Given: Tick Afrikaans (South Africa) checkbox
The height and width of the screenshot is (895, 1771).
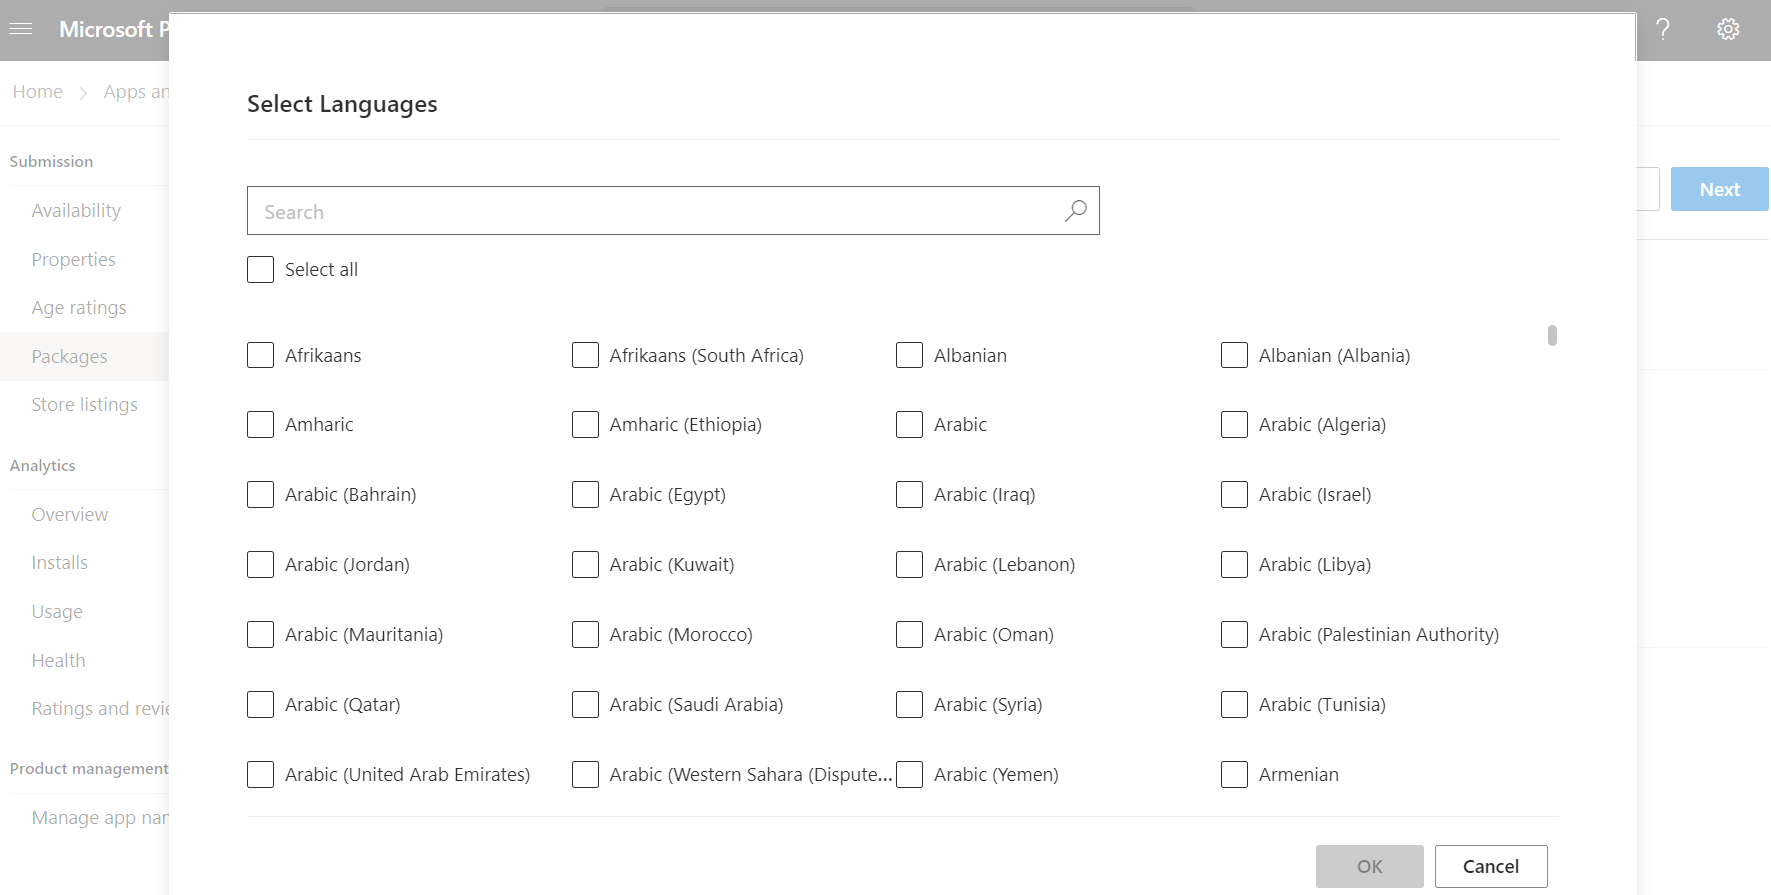Looking at the screenshot, I should [585, 355].
